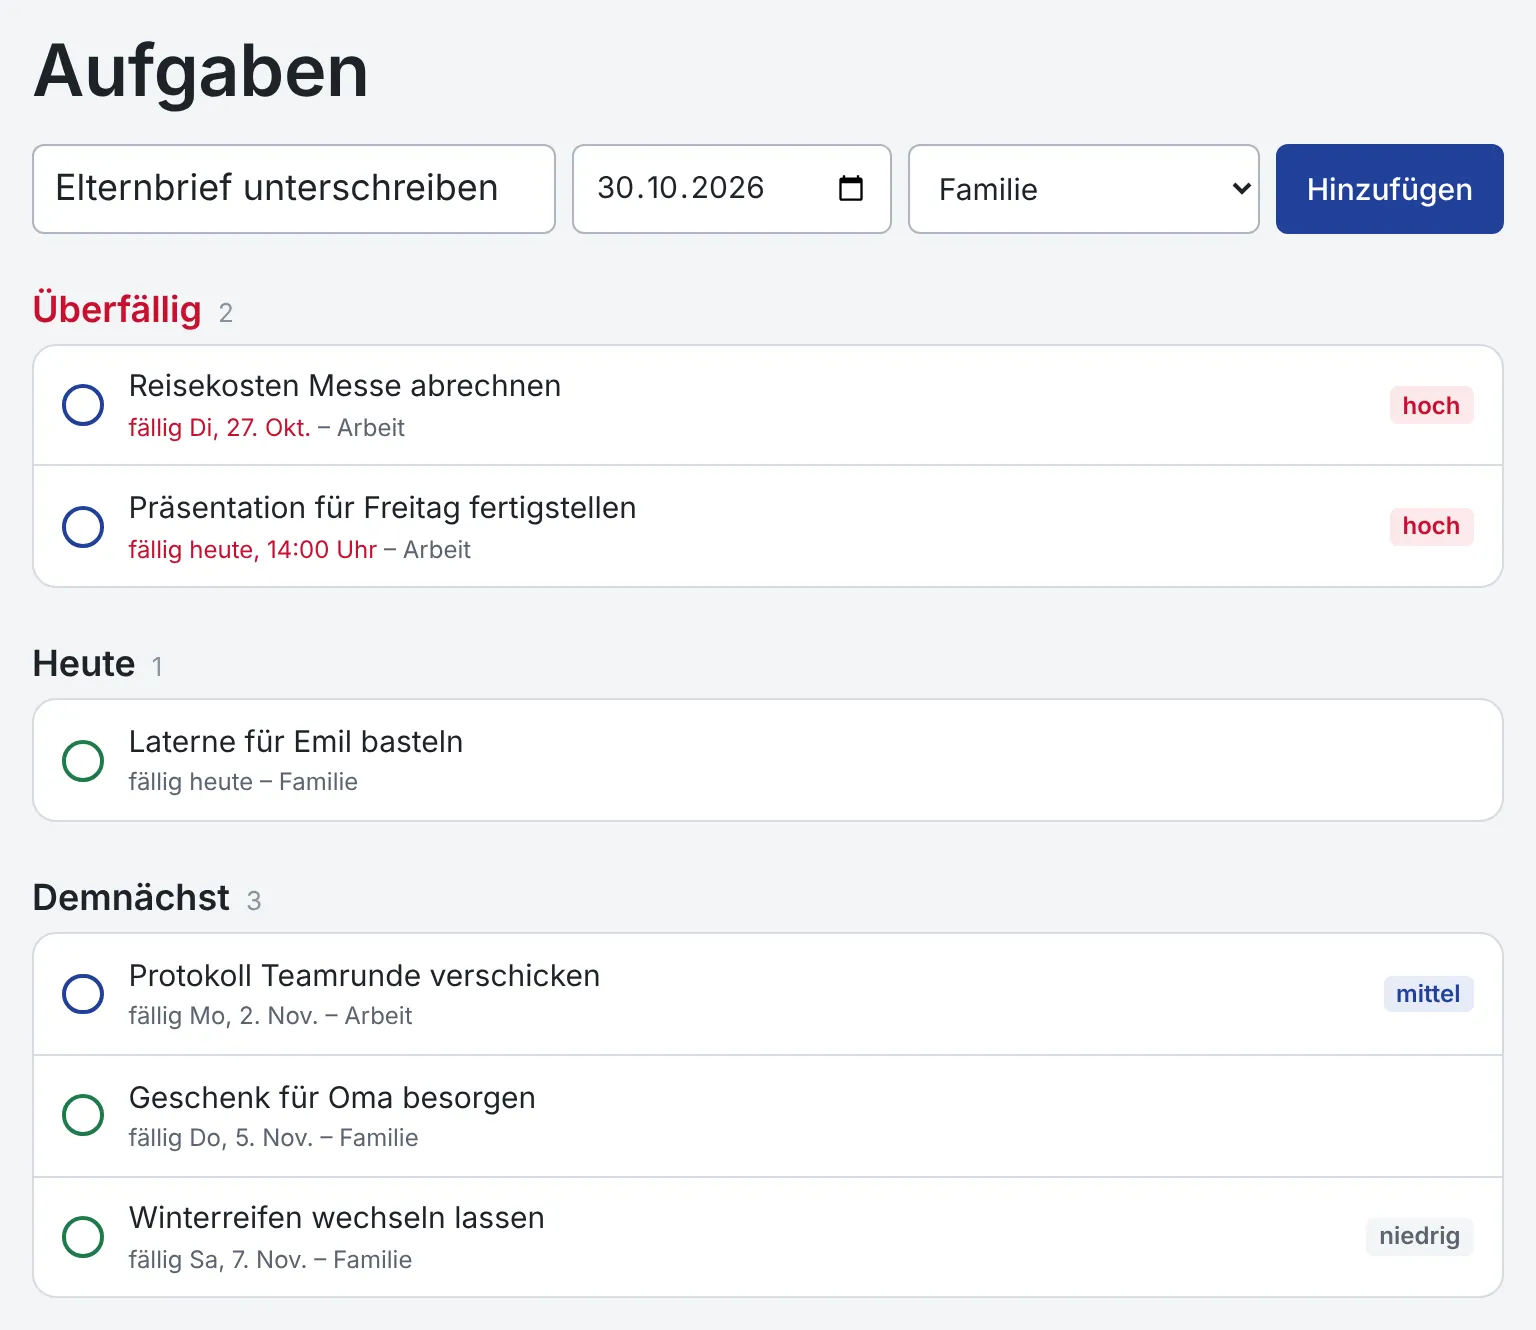
Task: Tick the circle for 'Protokoll Teamrunde verschicken'
Action: point(83,994)
